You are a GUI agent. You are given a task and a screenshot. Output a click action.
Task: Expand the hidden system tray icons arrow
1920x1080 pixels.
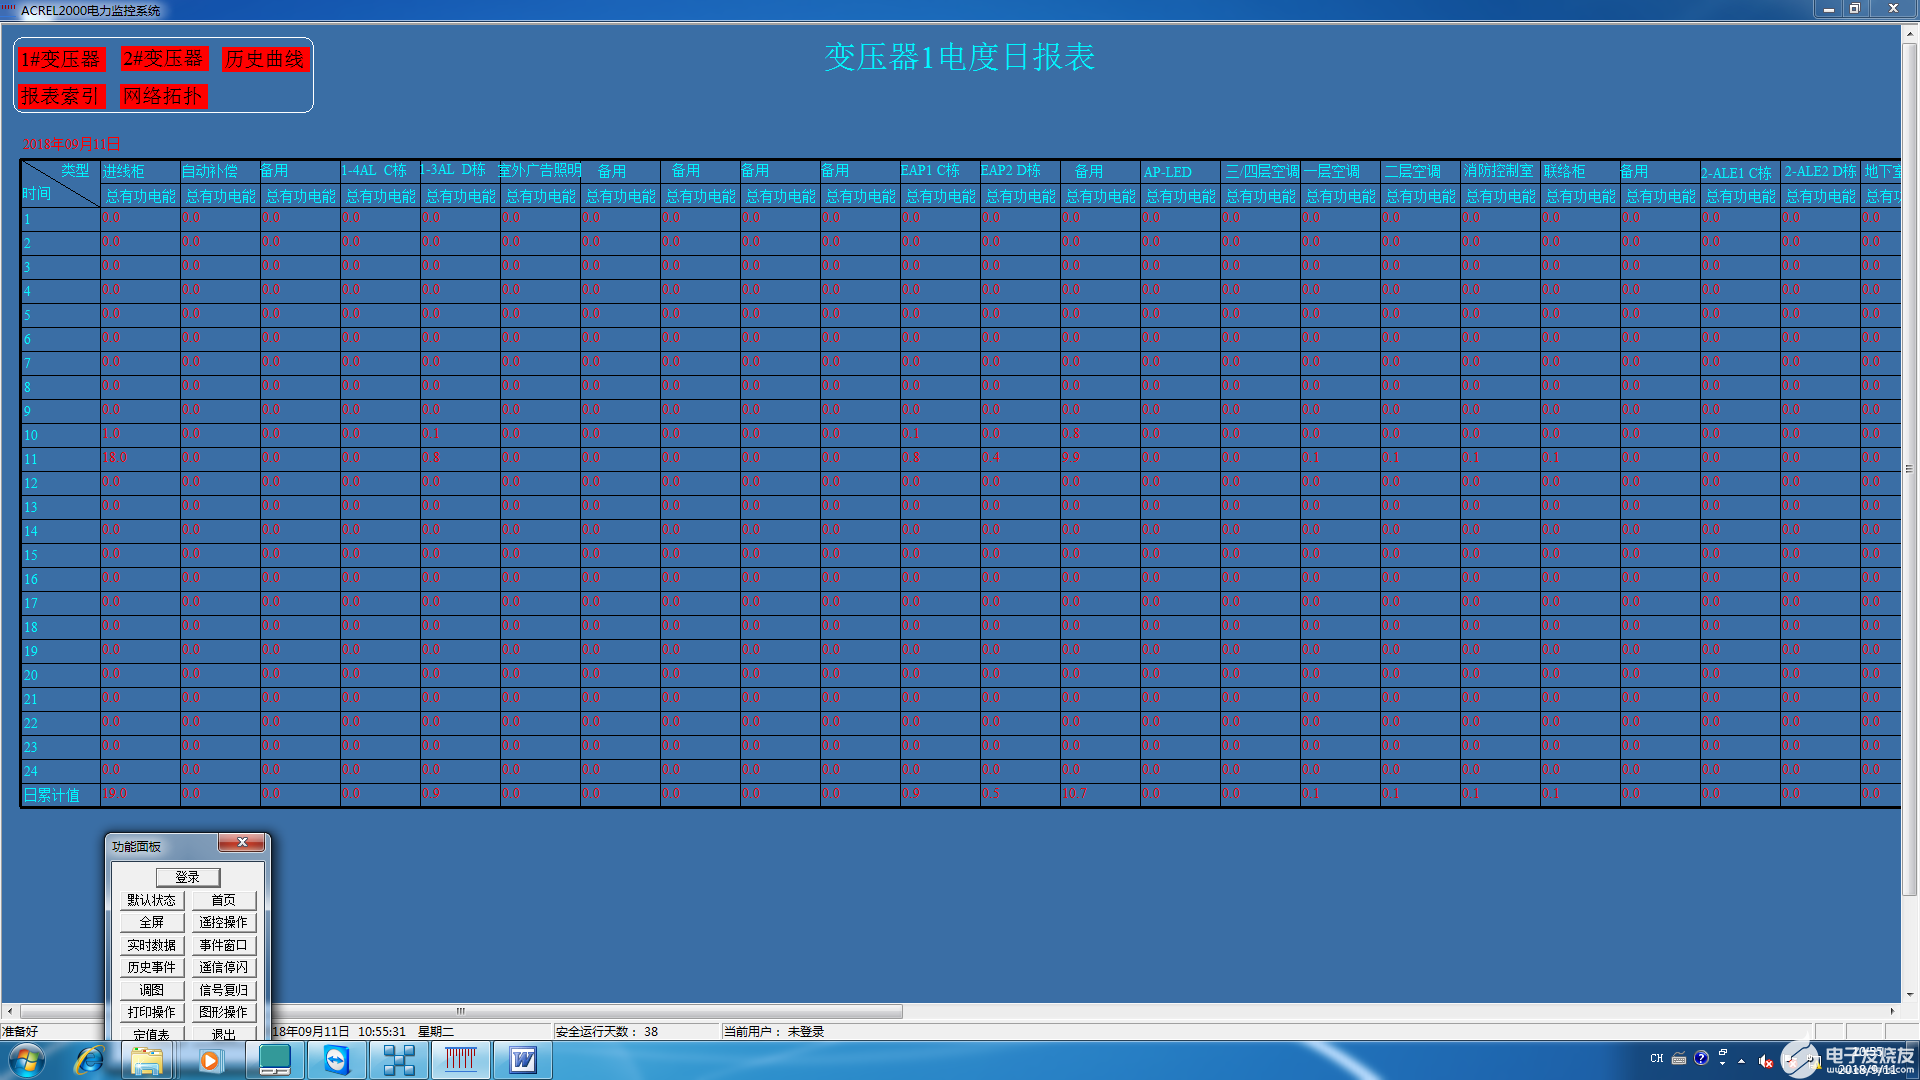[x=1742, y=1060]
